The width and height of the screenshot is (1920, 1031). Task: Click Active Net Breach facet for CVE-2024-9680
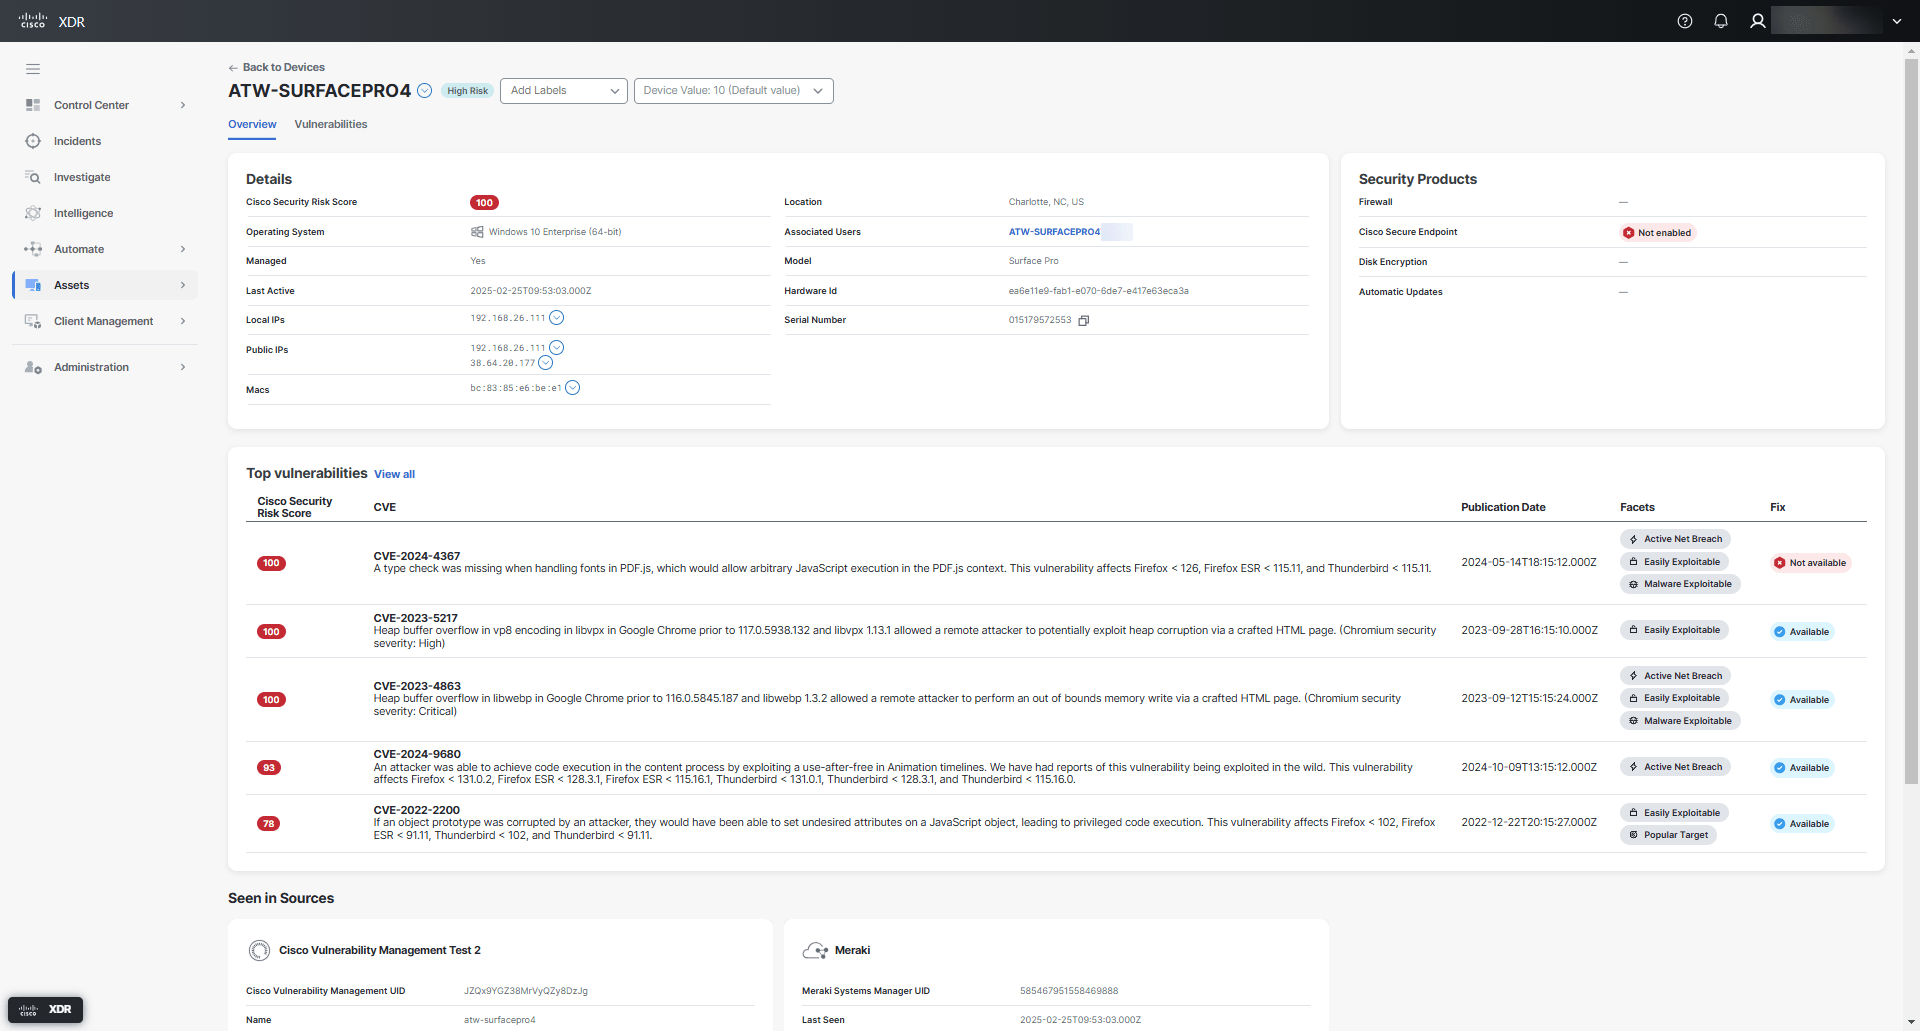pos(1675,767)
